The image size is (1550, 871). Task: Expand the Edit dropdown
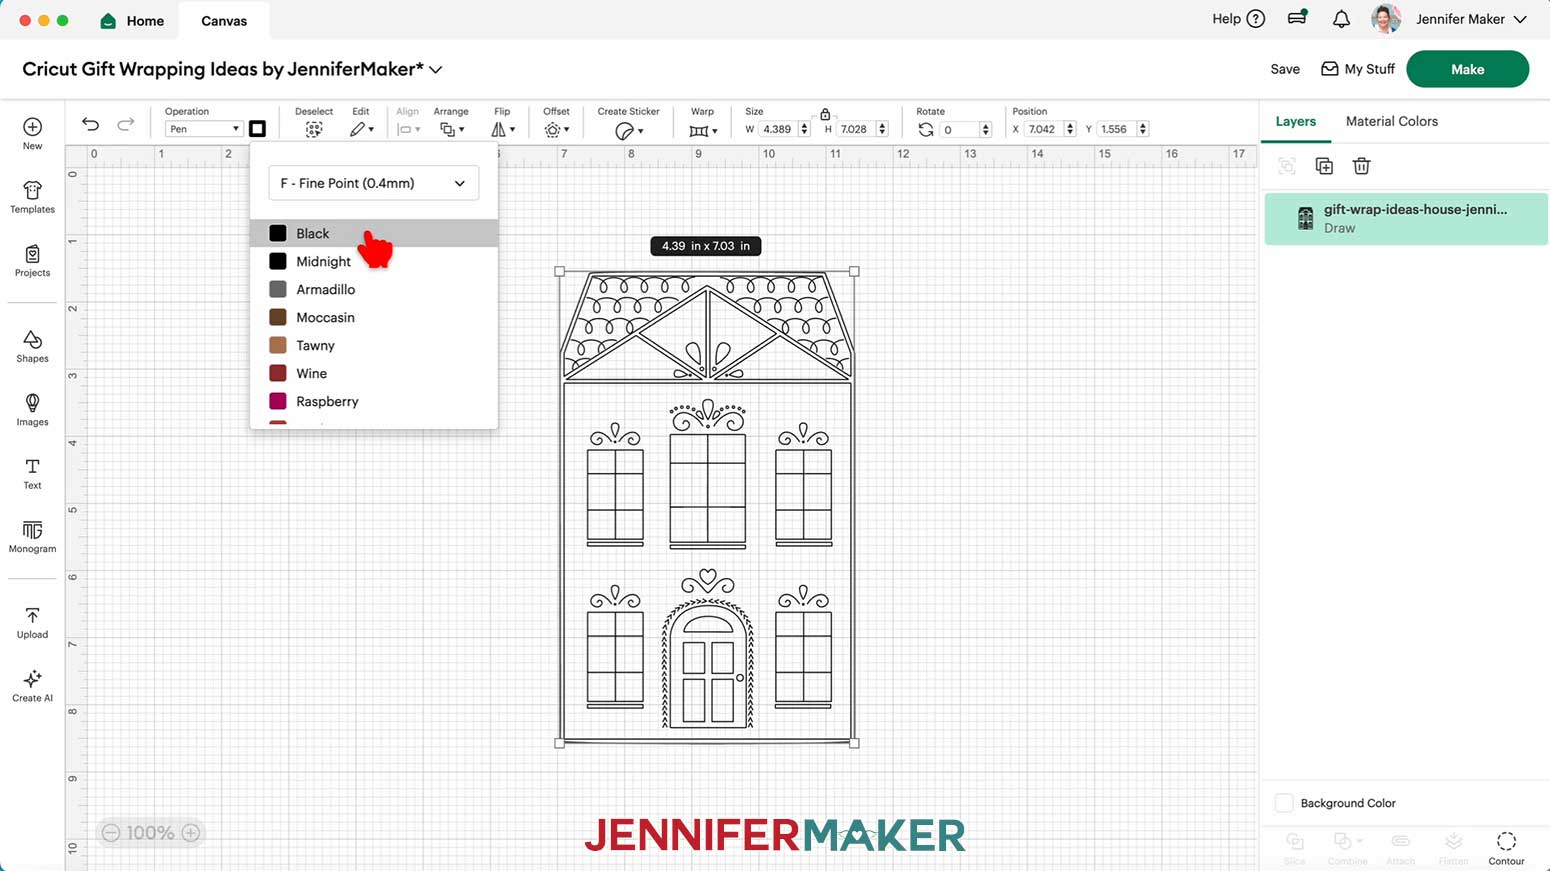362,130
